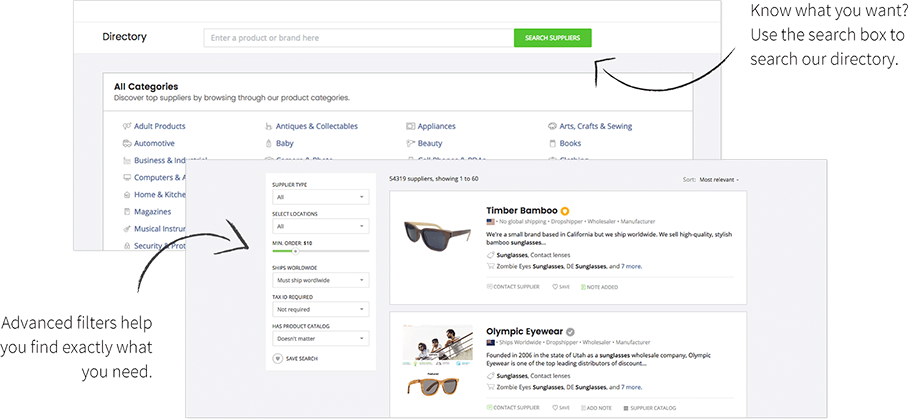
Task: Click flag icon under Olympic Eyewear
Action: click(x=490, y=343)
